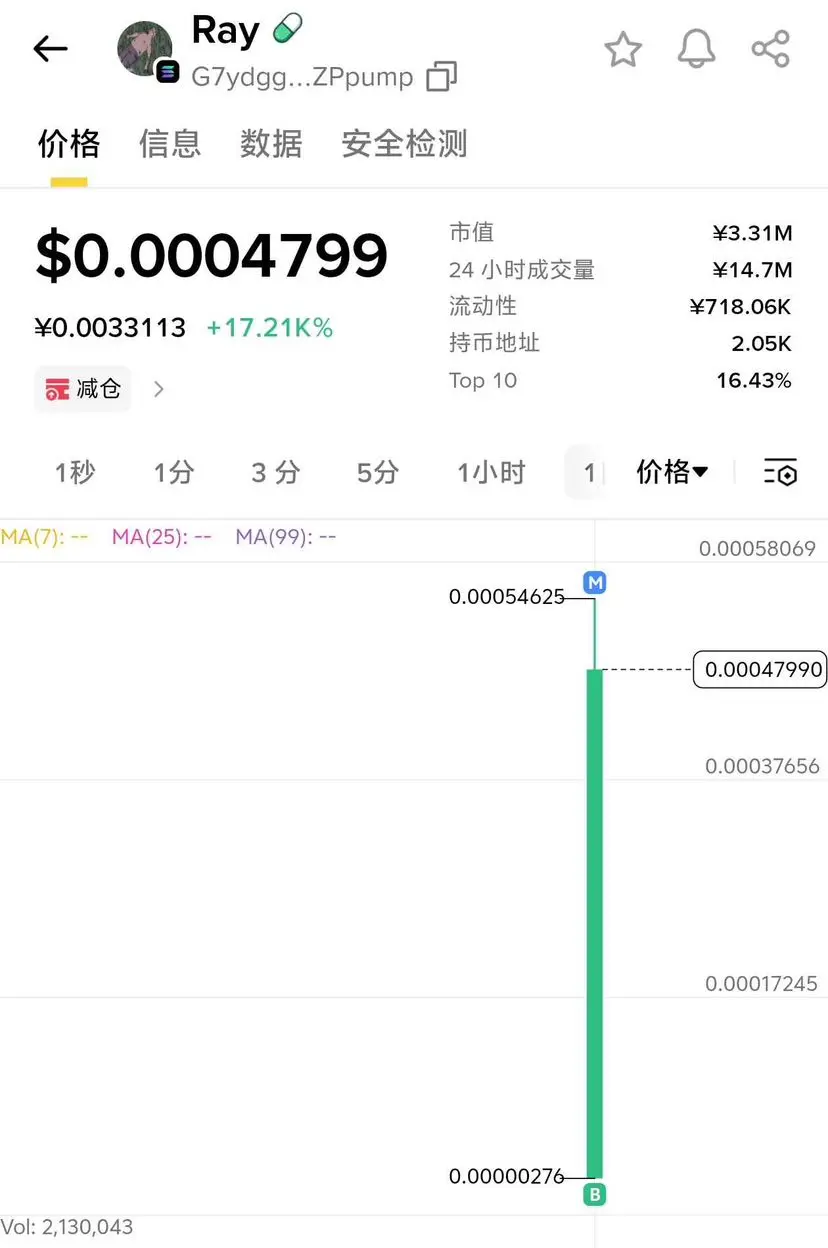Tap the axis label 0.00058069
The image size is (828, 1248).
(757, 548)
